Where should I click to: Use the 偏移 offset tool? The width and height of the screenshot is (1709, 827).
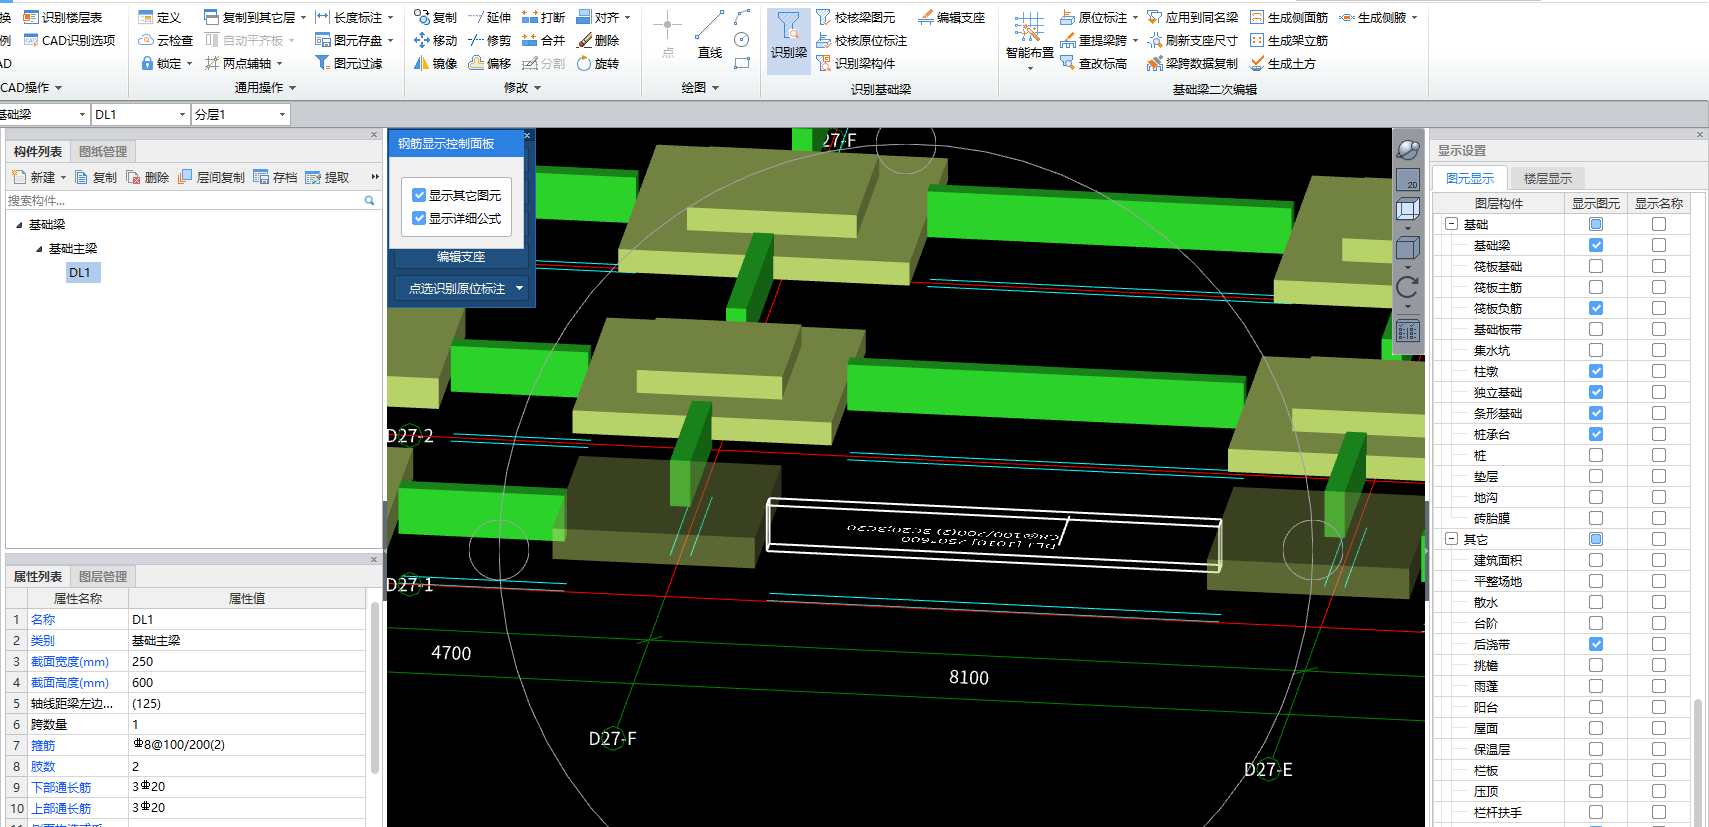coord(490,63)
